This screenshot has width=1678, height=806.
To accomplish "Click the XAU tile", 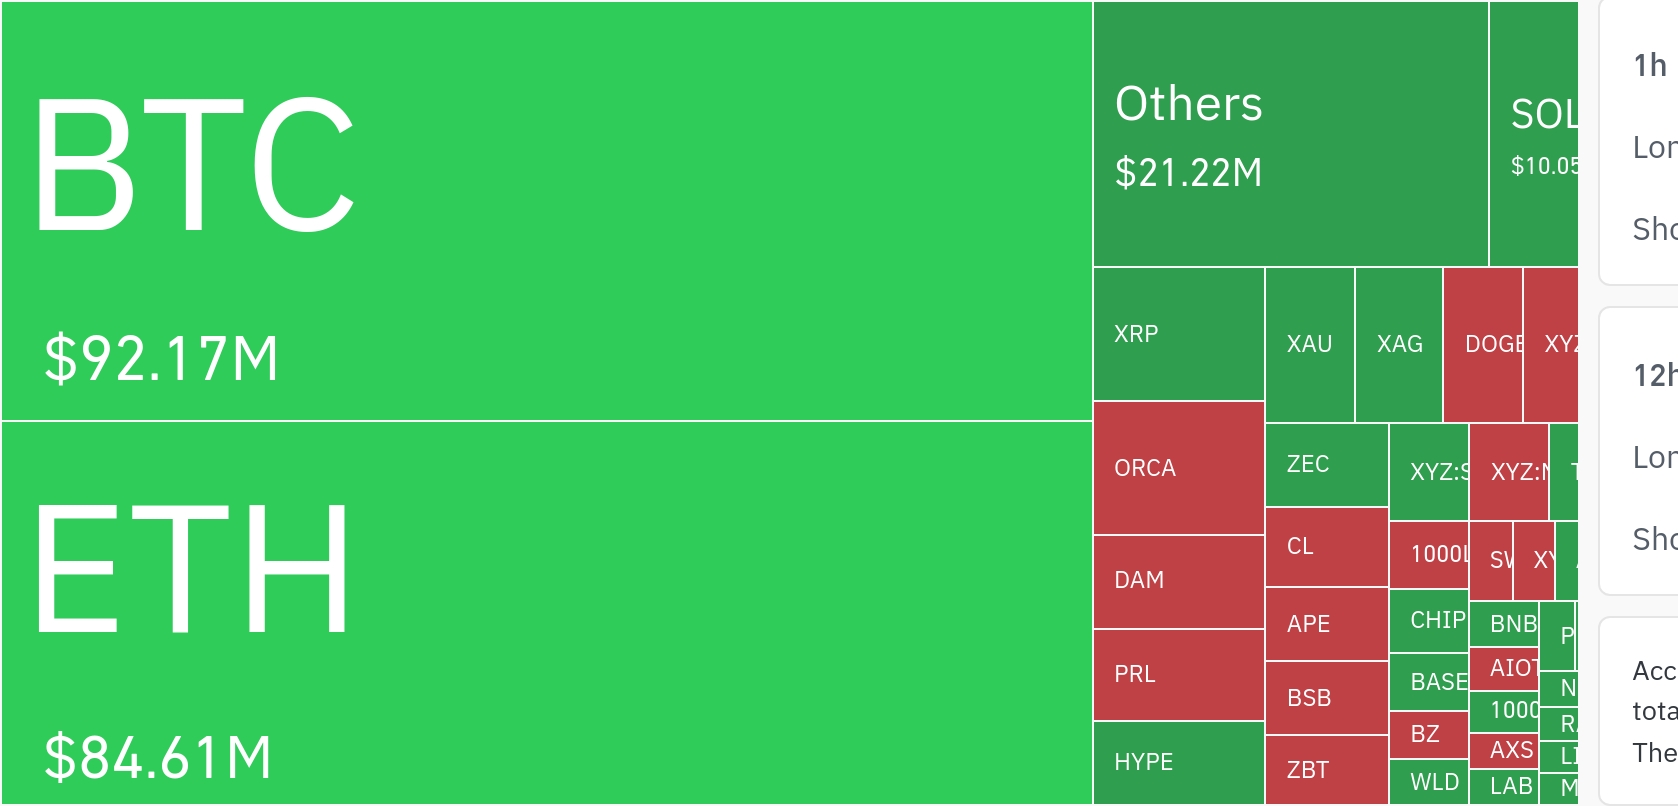I will (x=1309, y=344).
